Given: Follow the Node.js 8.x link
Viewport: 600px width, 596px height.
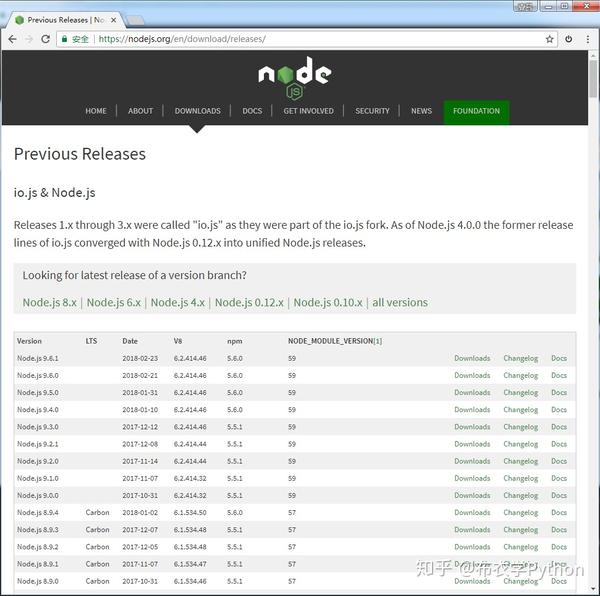Looking at the screenshot, I should tap(50, 303).
